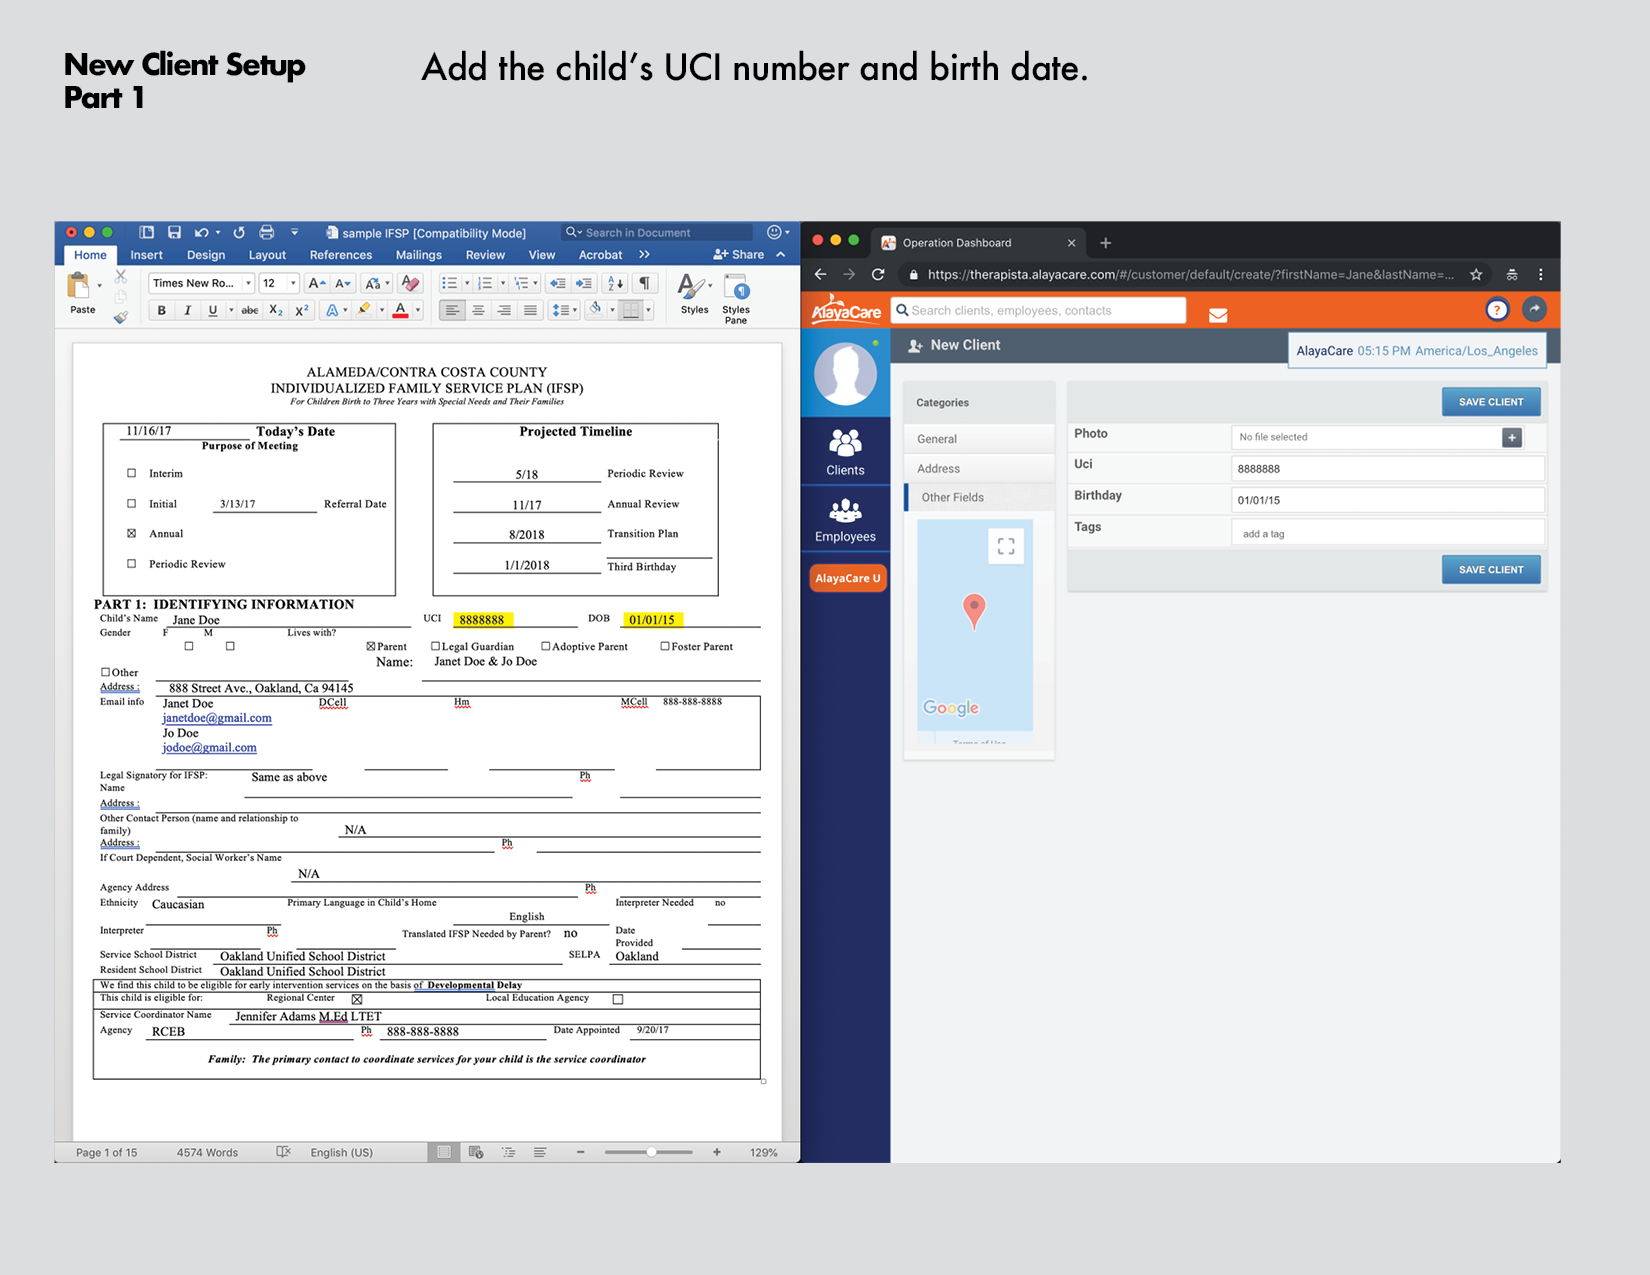Open the AlayaCare mail envelope icon
This screenshot has height=1275, width=1650.
(x=1218, y=315)
